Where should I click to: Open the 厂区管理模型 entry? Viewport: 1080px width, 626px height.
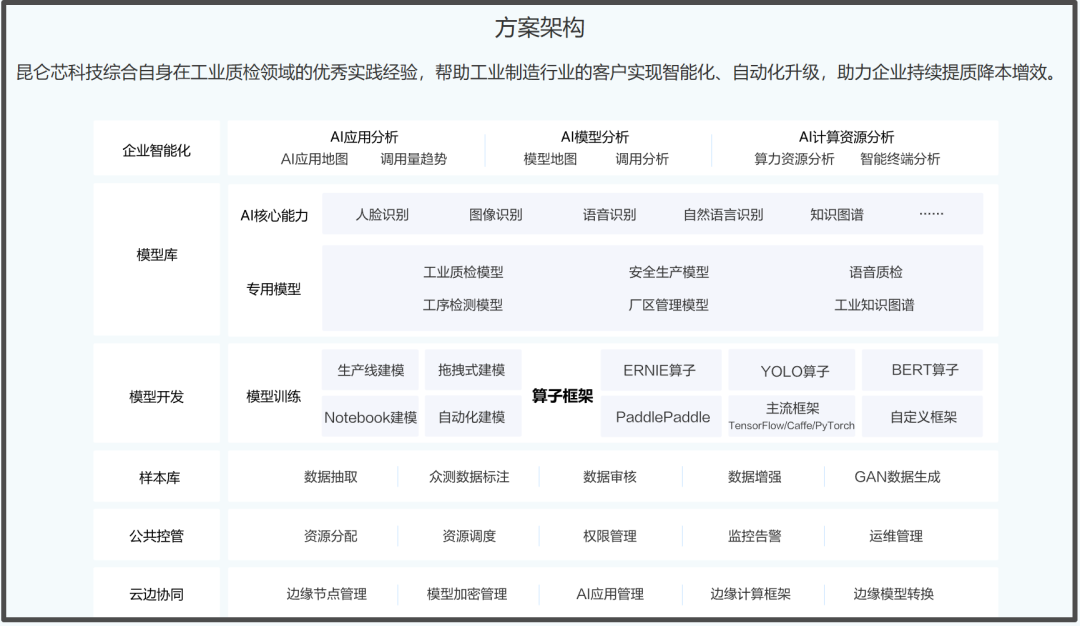(669, 305)
